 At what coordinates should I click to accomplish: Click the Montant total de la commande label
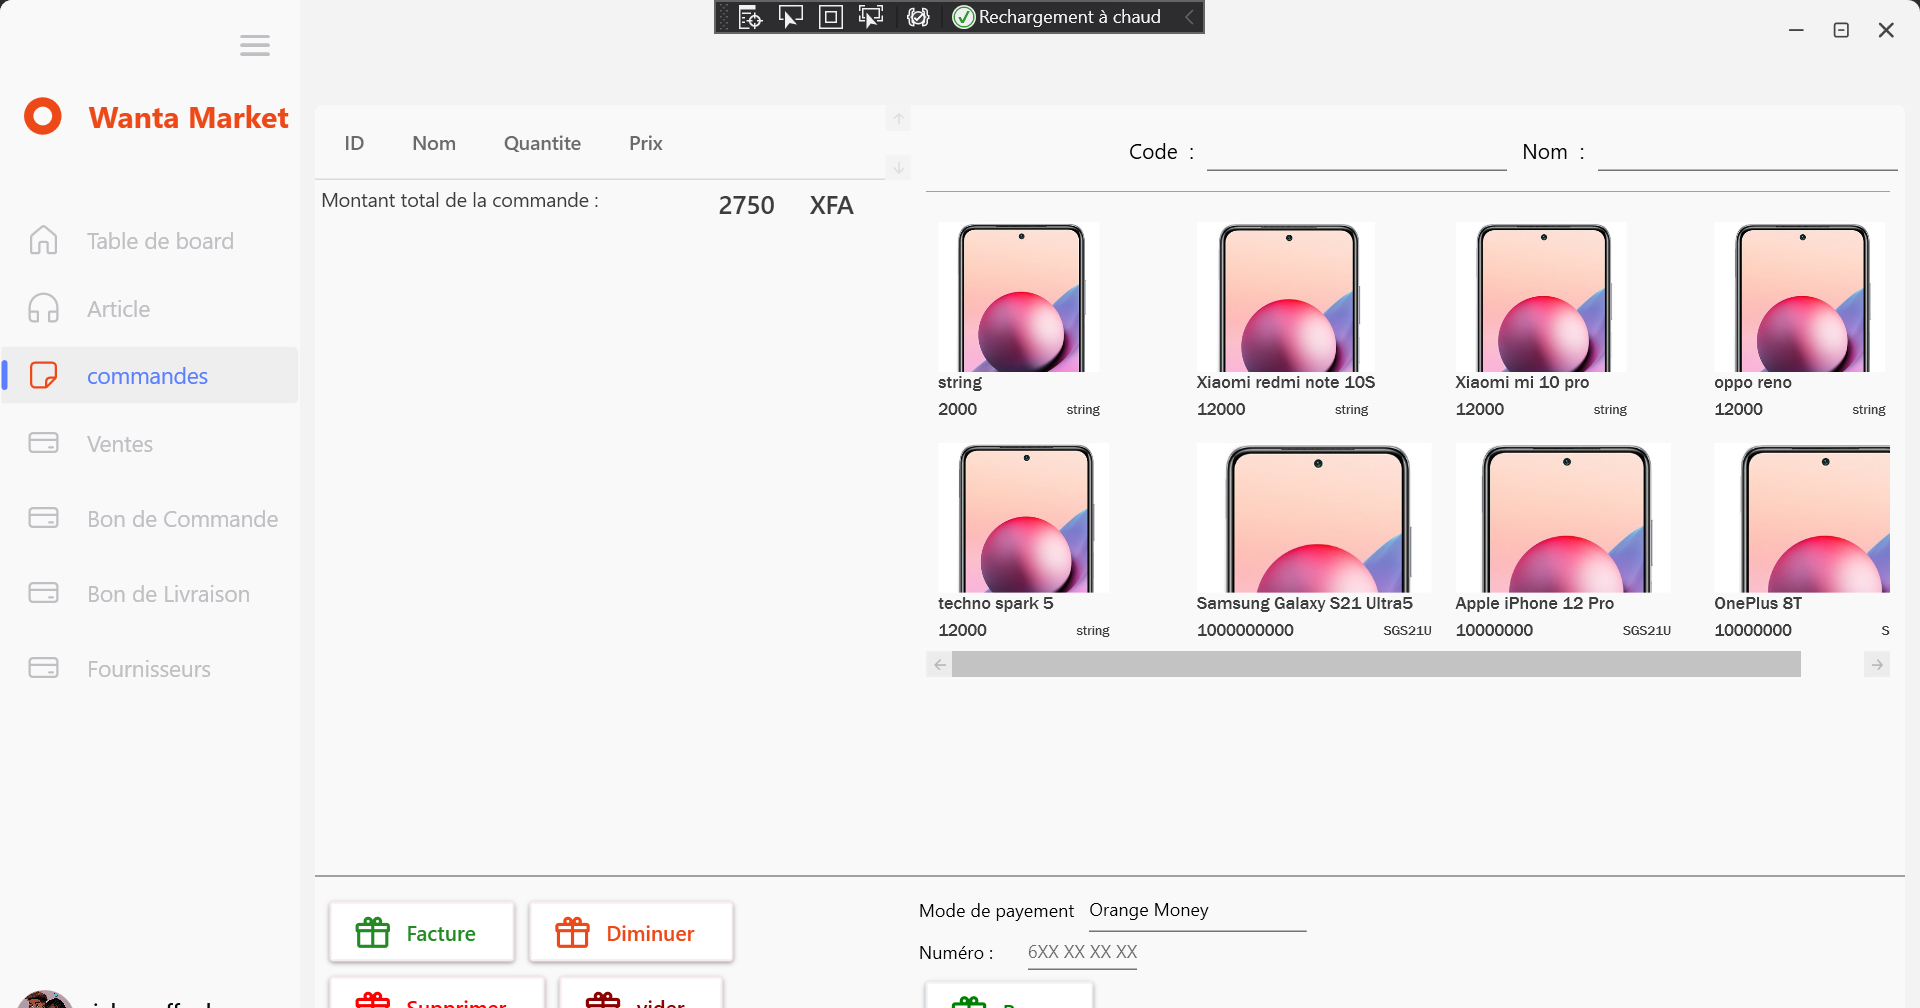(460, 200)
